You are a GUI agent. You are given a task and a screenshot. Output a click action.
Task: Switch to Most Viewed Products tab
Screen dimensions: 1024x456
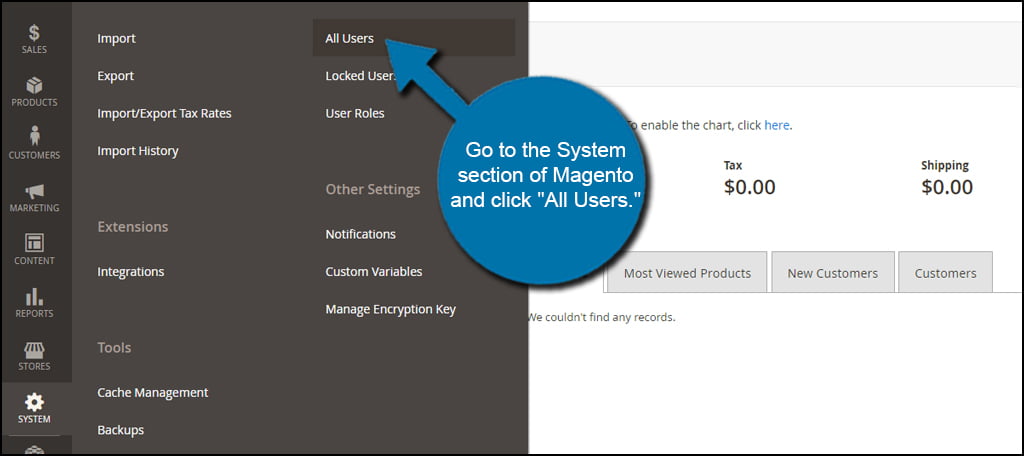(x=687, y=272)
